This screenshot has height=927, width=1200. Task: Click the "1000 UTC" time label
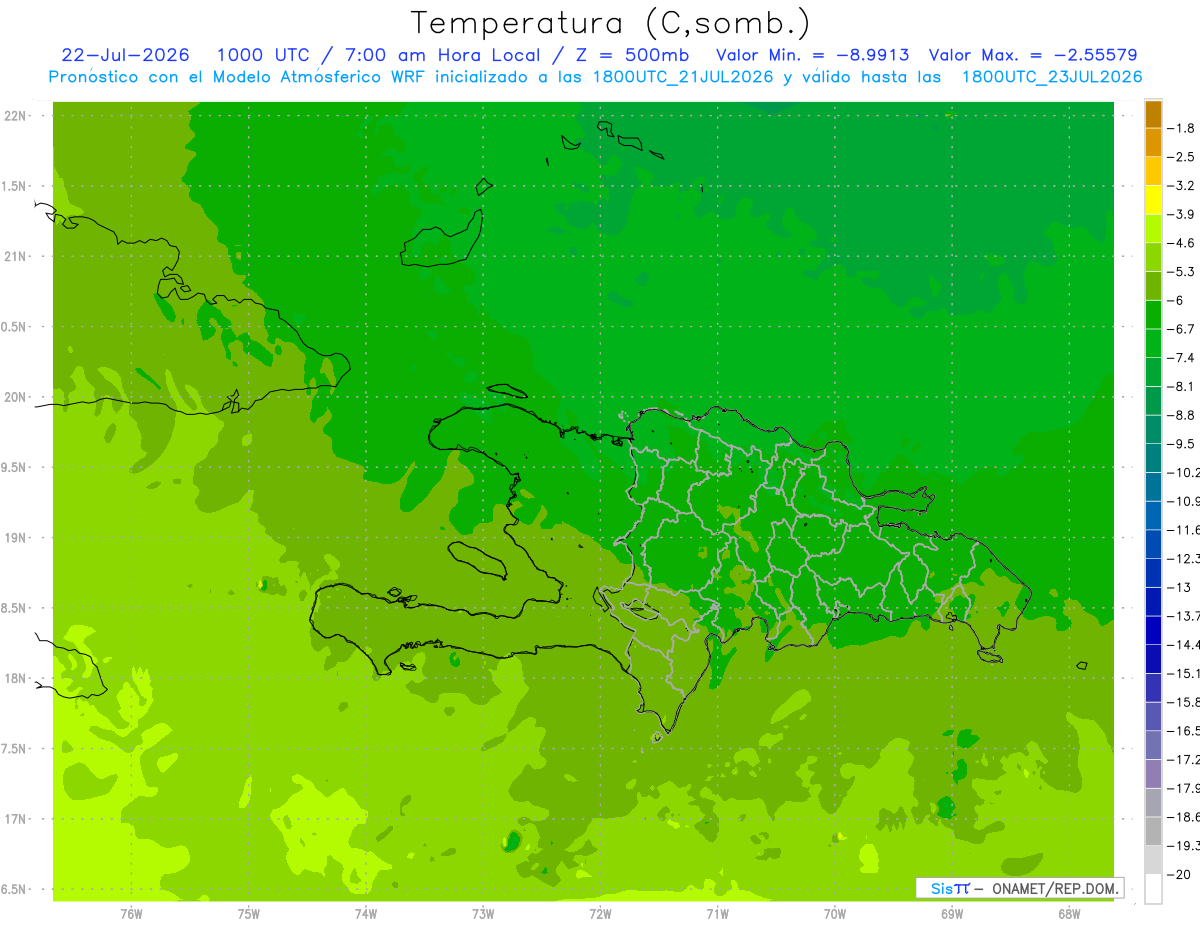coord(263,55)
